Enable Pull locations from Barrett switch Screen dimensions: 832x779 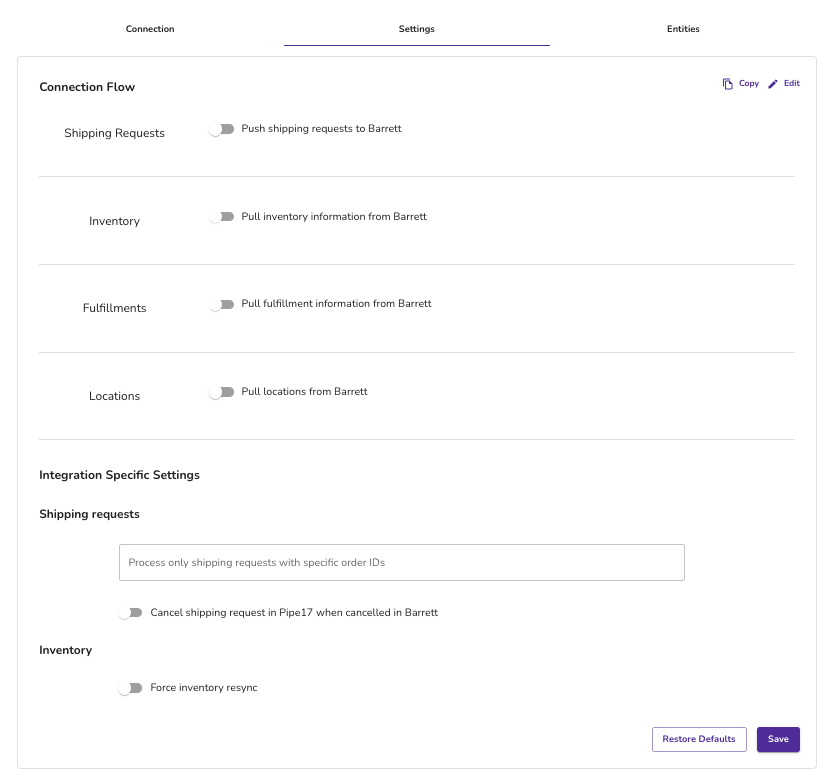[221, 392]
